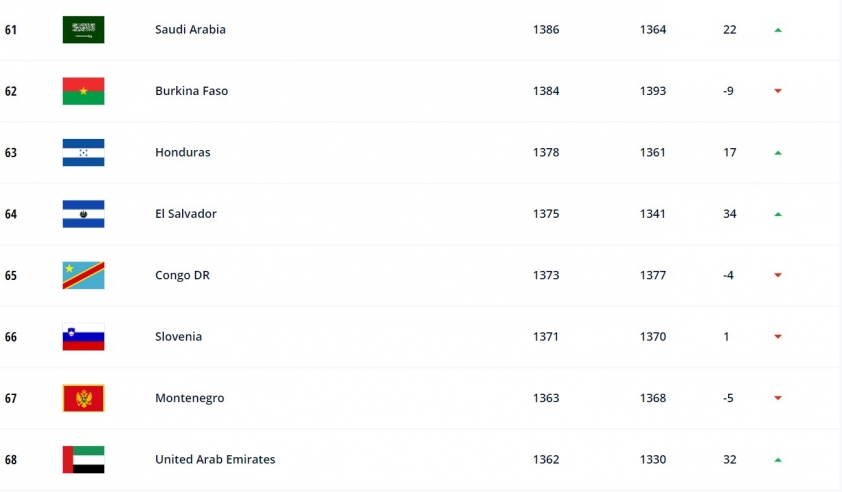The image size is (842, 492).
Task: Open the Burkina Faso team link
Action: pos(191,91)
